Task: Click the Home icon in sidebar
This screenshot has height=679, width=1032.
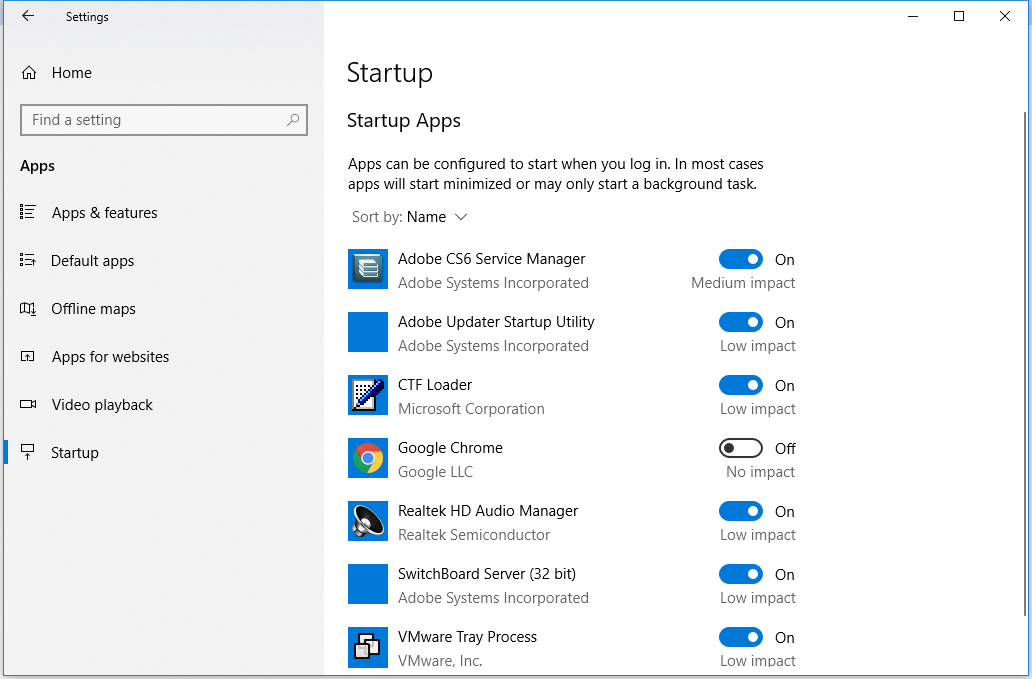Action: pyautogui.click(x=29, y=73)
